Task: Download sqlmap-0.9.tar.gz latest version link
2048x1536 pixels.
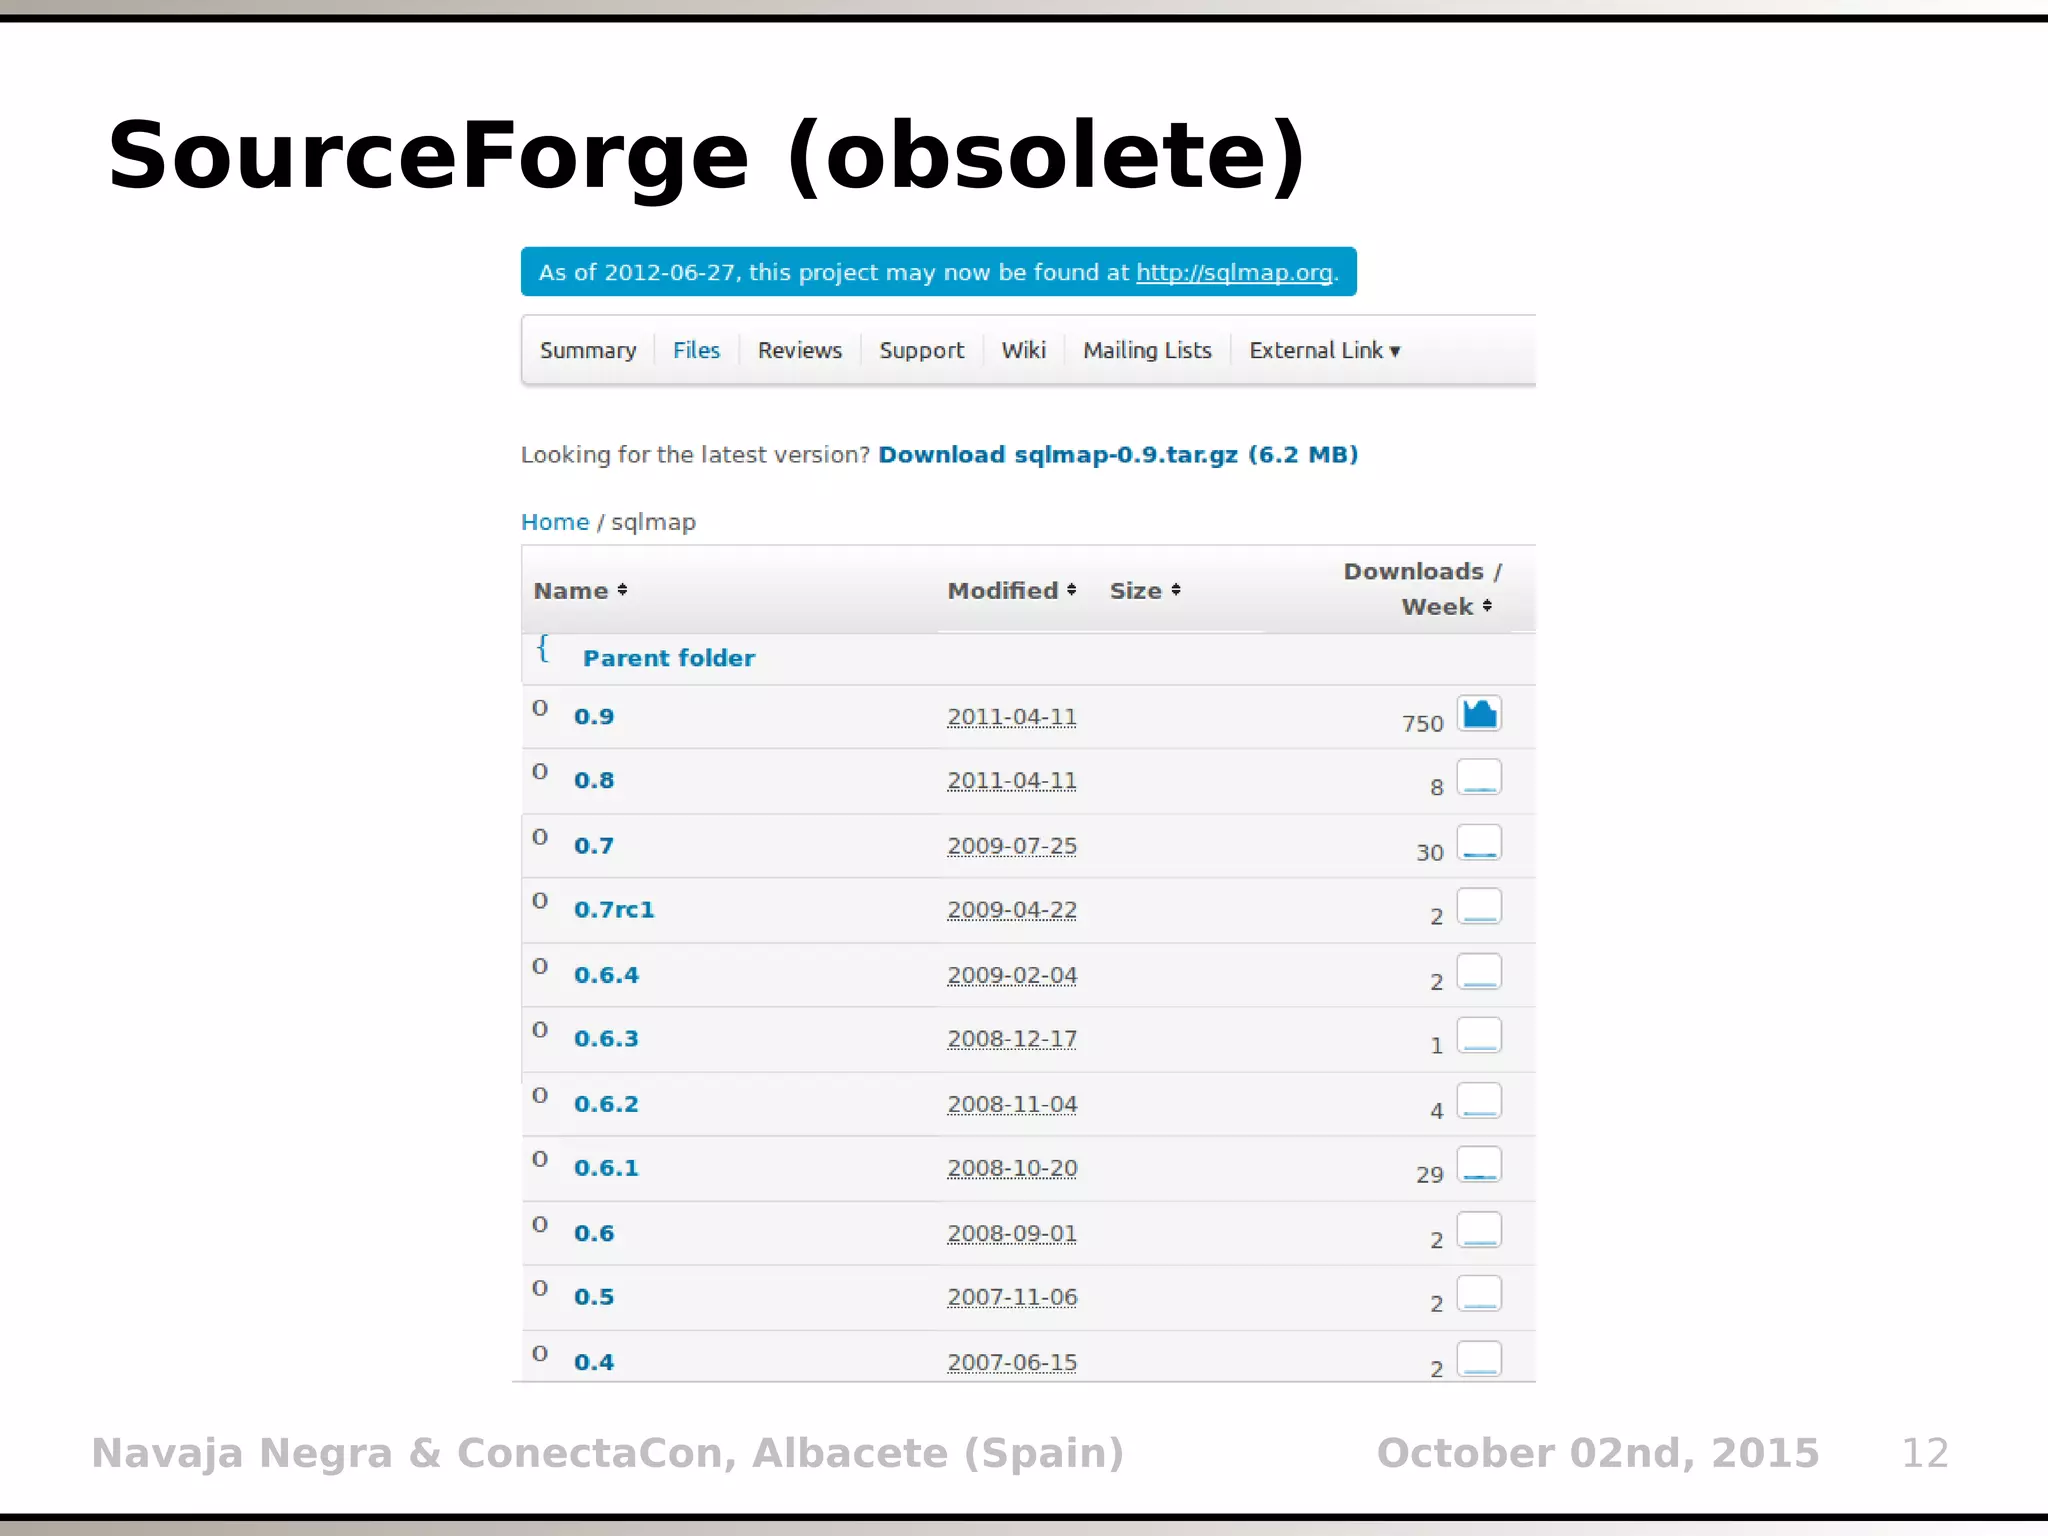Action: click(1117, 455)
